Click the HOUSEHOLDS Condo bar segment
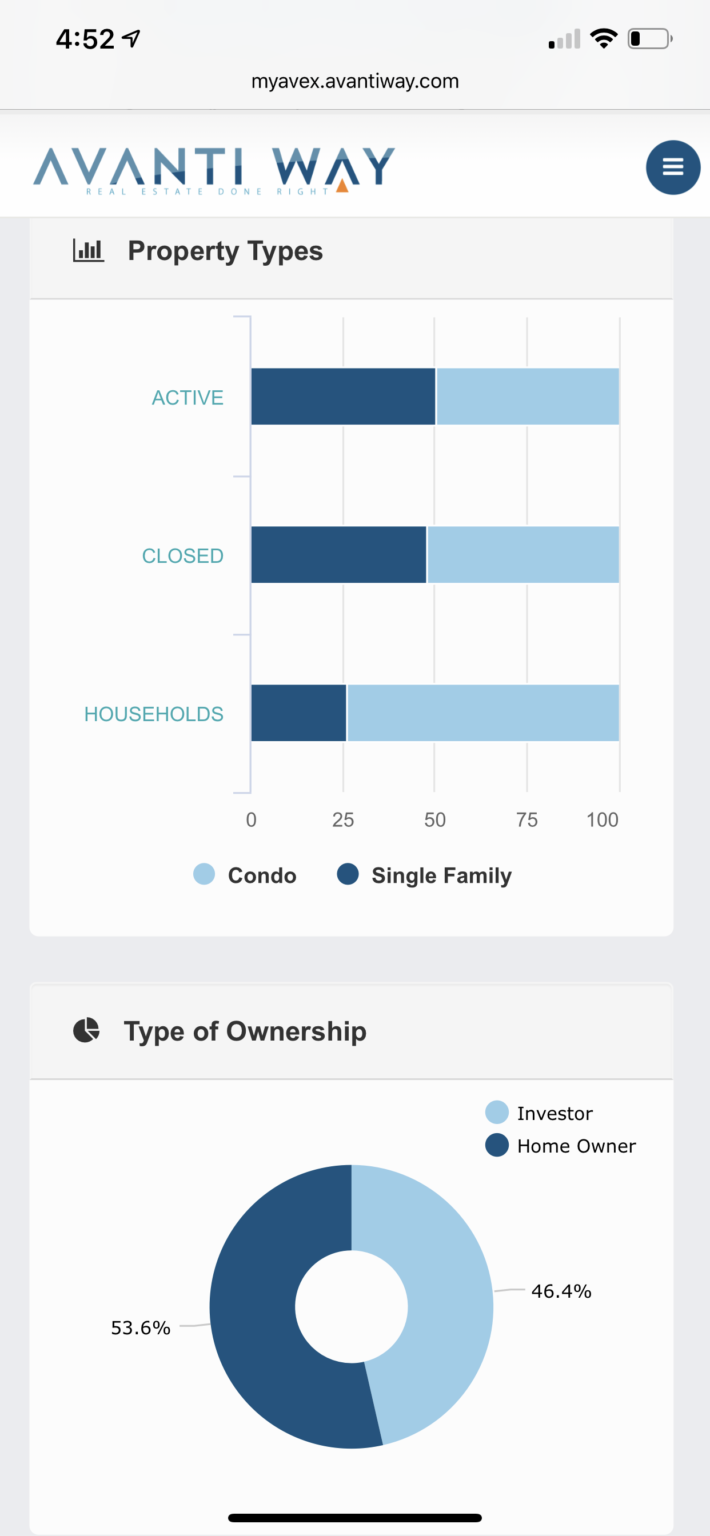 483,713
